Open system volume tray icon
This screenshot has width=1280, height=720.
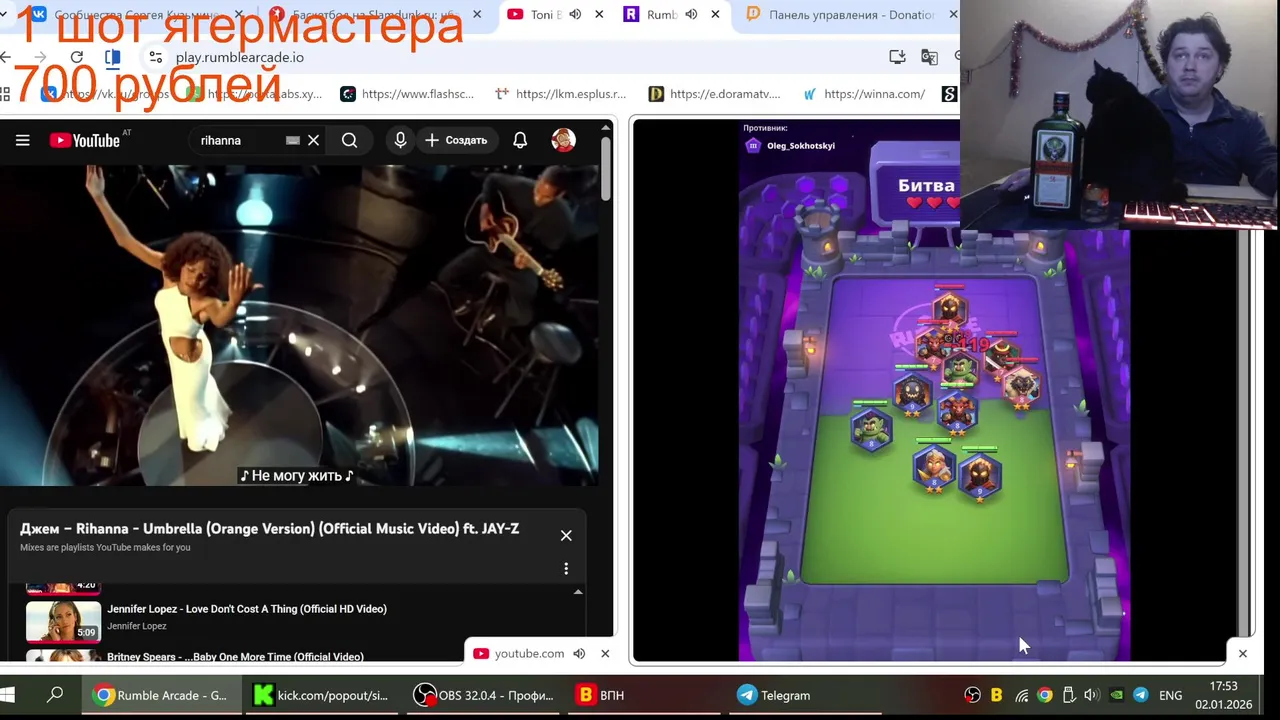[x=1091, y=695]
